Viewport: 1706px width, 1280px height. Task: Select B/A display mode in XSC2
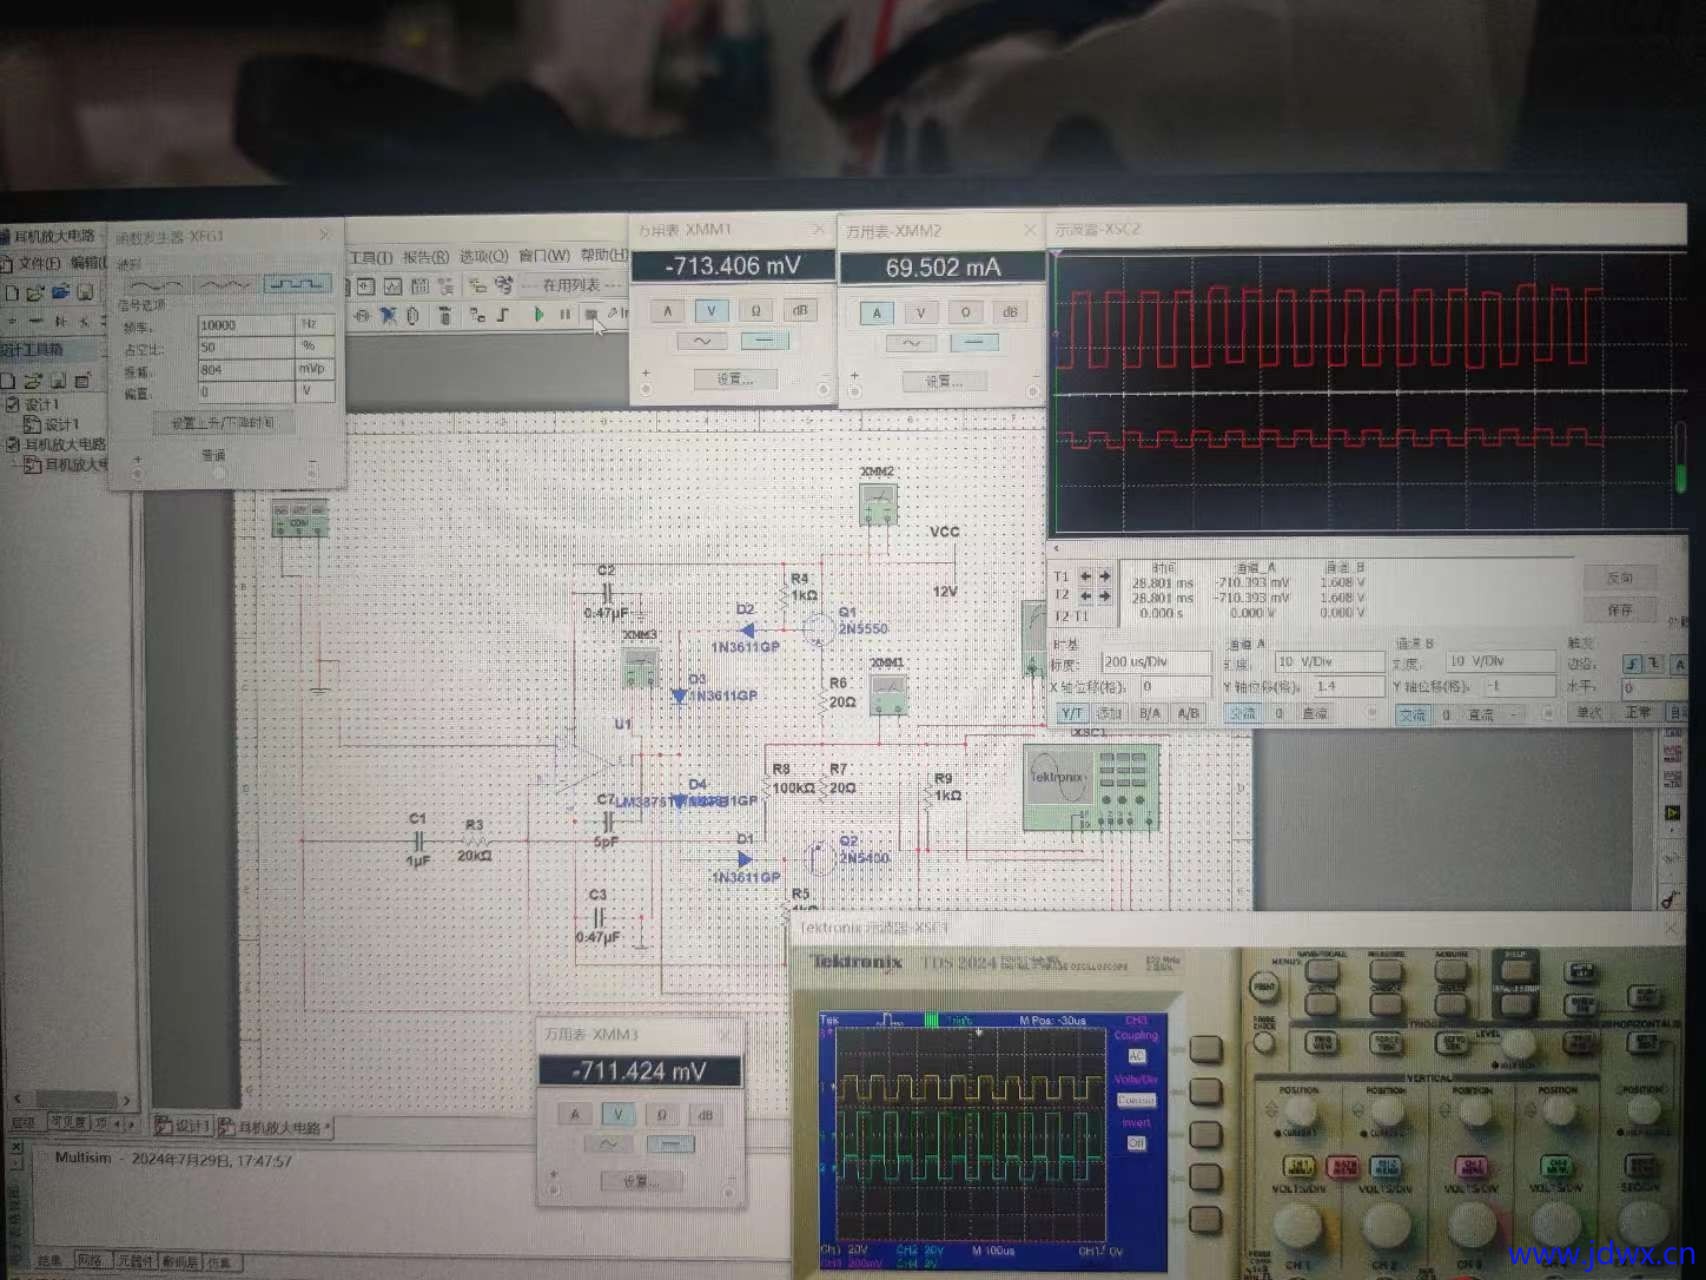click(1150, 713)
